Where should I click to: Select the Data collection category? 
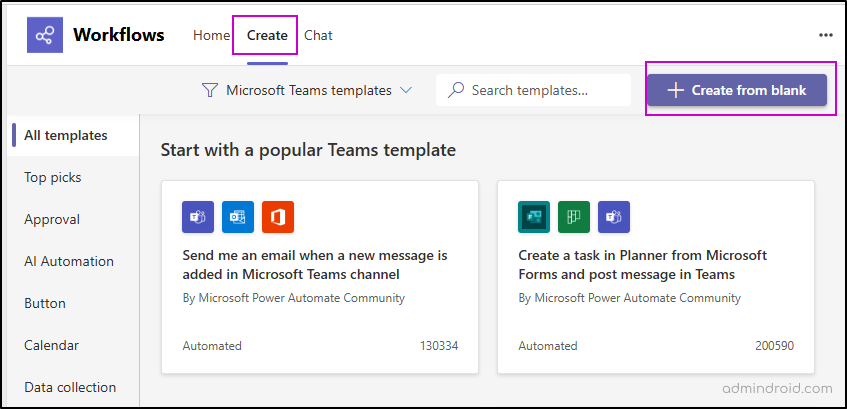[73, 387]
